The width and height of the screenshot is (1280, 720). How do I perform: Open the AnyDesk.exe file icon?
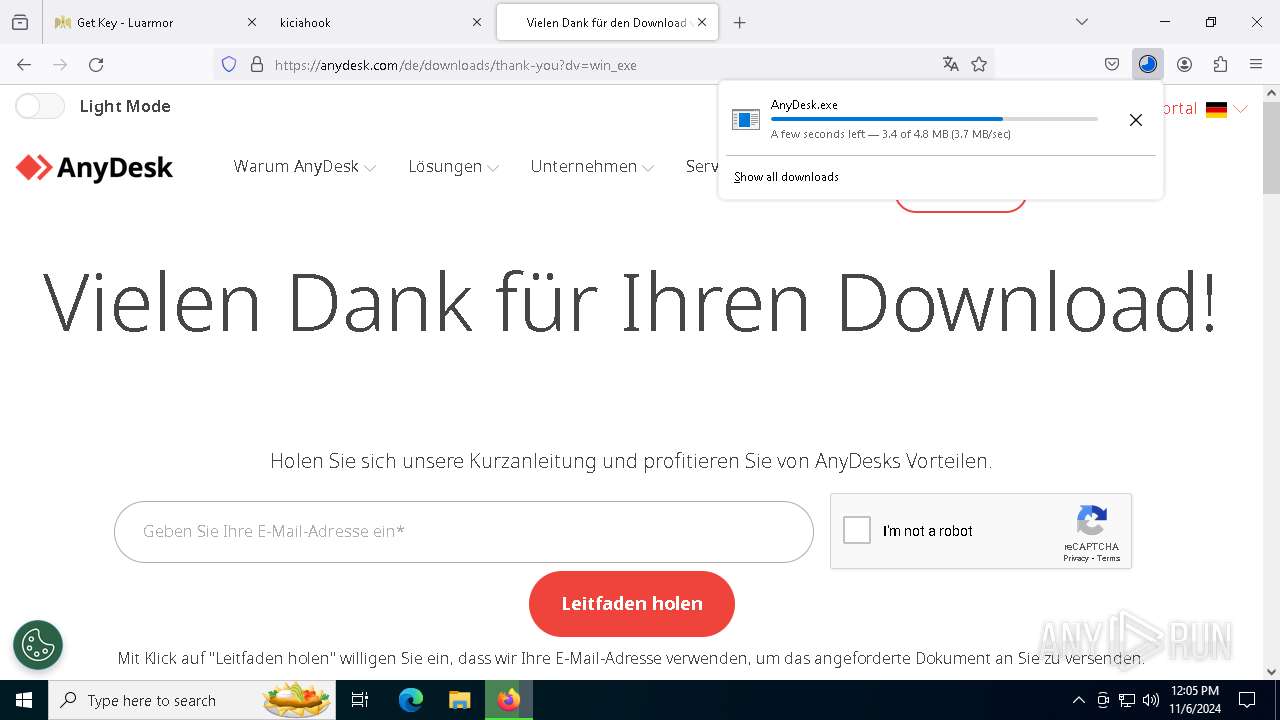tap(746, 120)
